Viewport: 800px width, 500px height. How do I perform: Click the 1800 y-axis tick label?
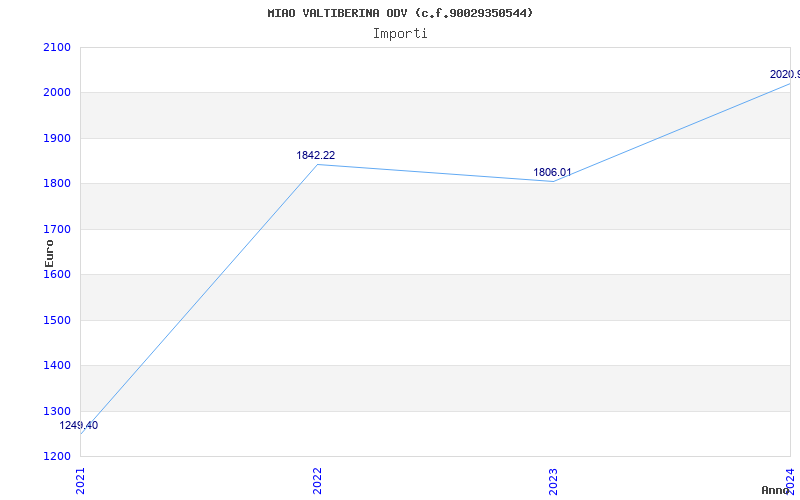coord(57,184)
